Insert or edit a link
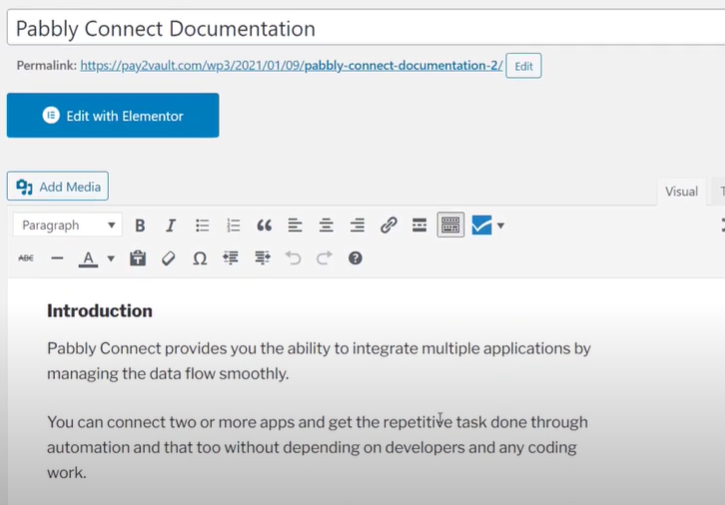The height and width of the screenshot is (505, 725). [x=388, y=226]
